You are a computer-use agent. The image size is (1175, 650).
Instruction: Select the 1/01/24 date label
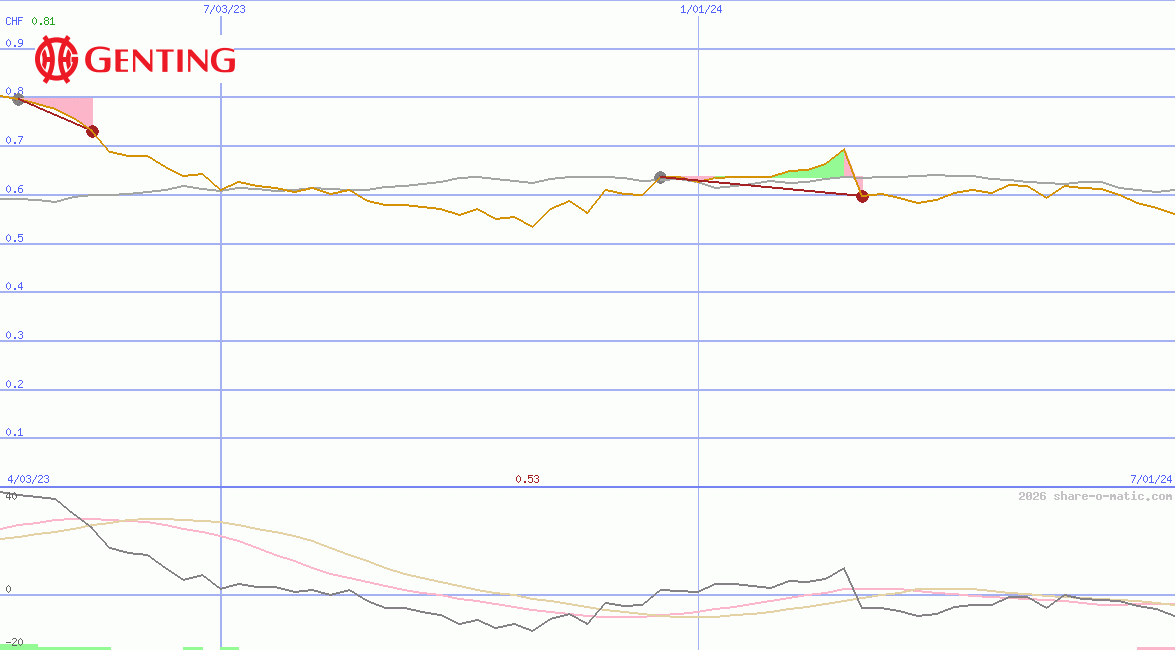click(701, 9)
